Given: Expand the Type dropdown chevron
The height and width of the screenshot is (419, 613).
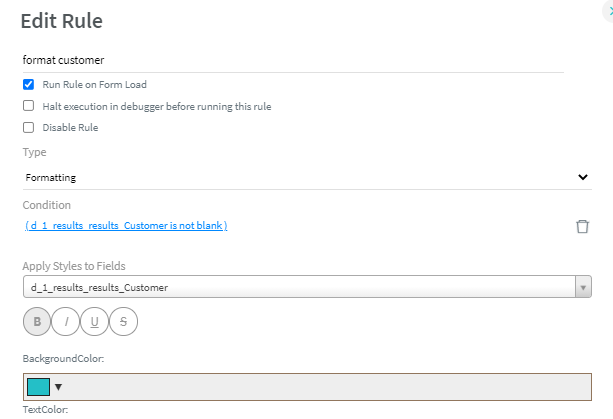Looking at the screenshot, I should (583, 177).
